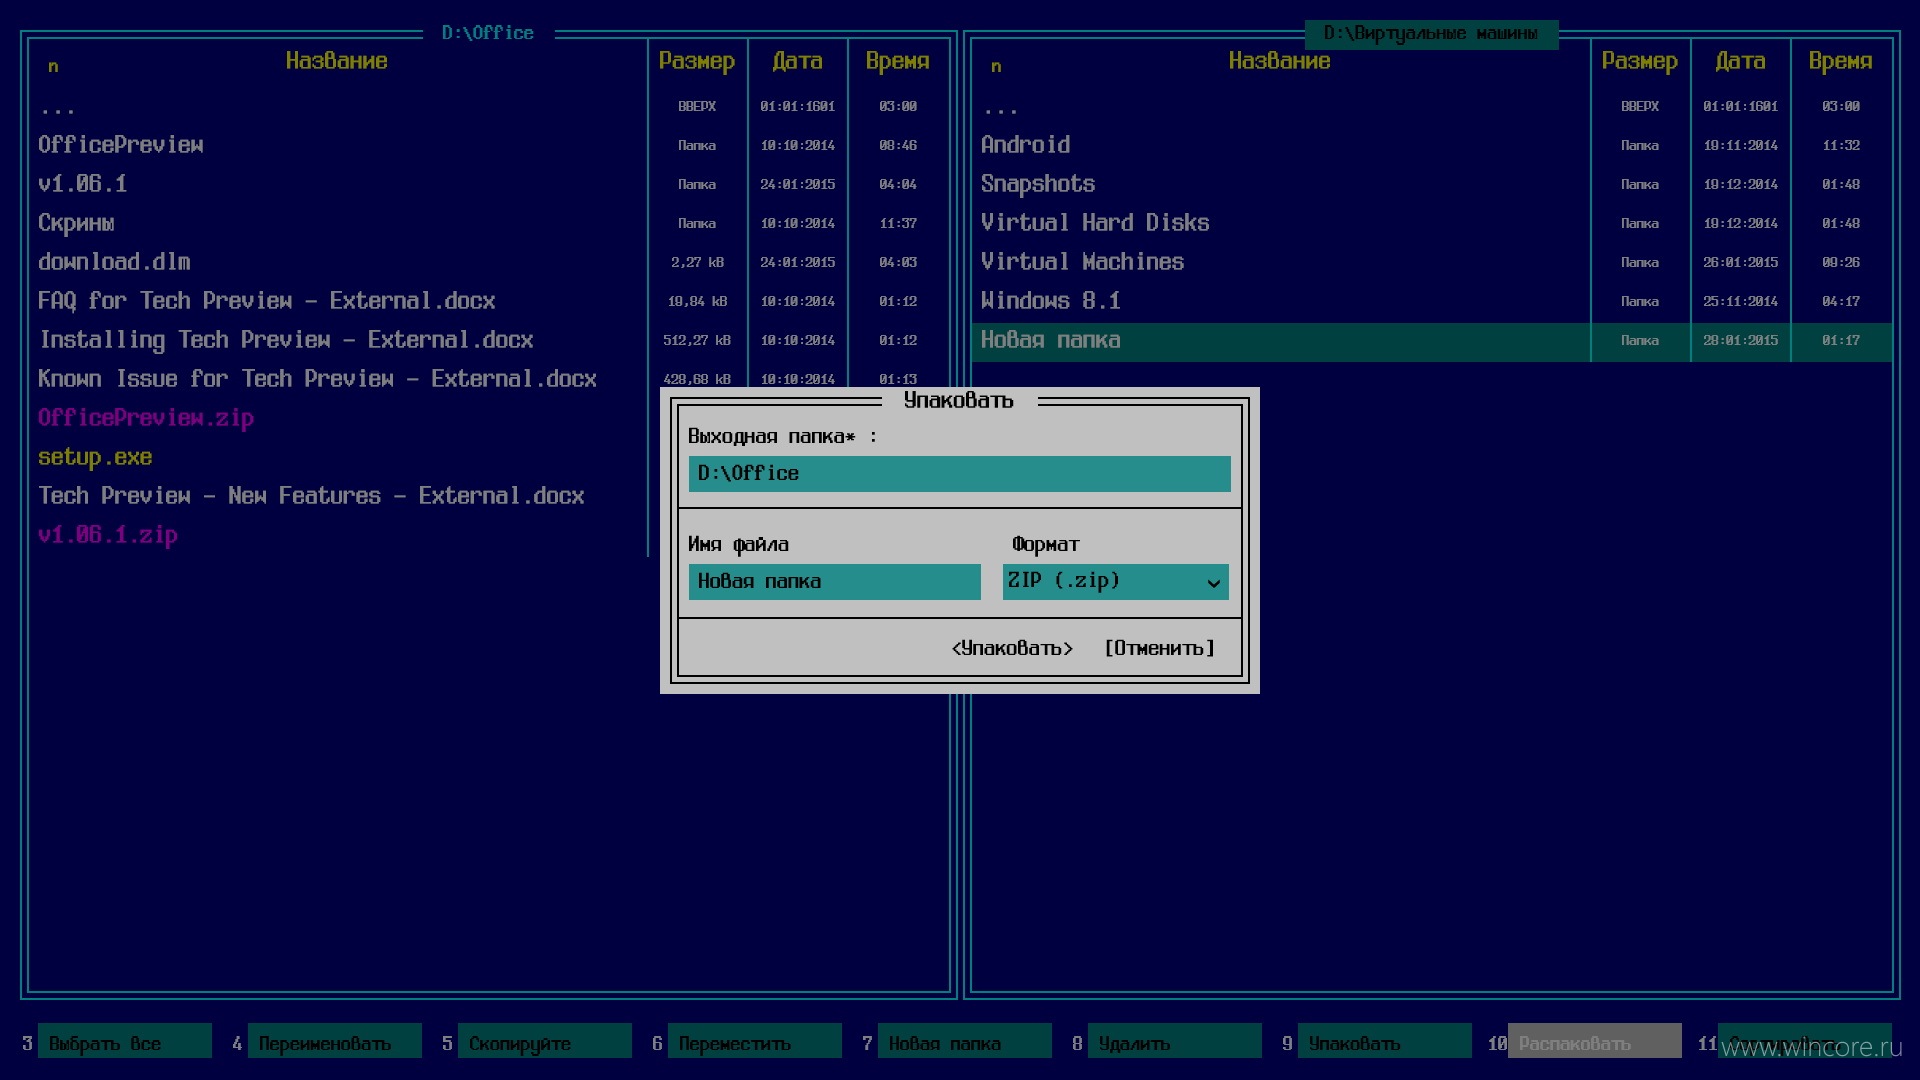Select the Скрины folder
Viewport: 1920px width, 1080px height.
point(76,223)
